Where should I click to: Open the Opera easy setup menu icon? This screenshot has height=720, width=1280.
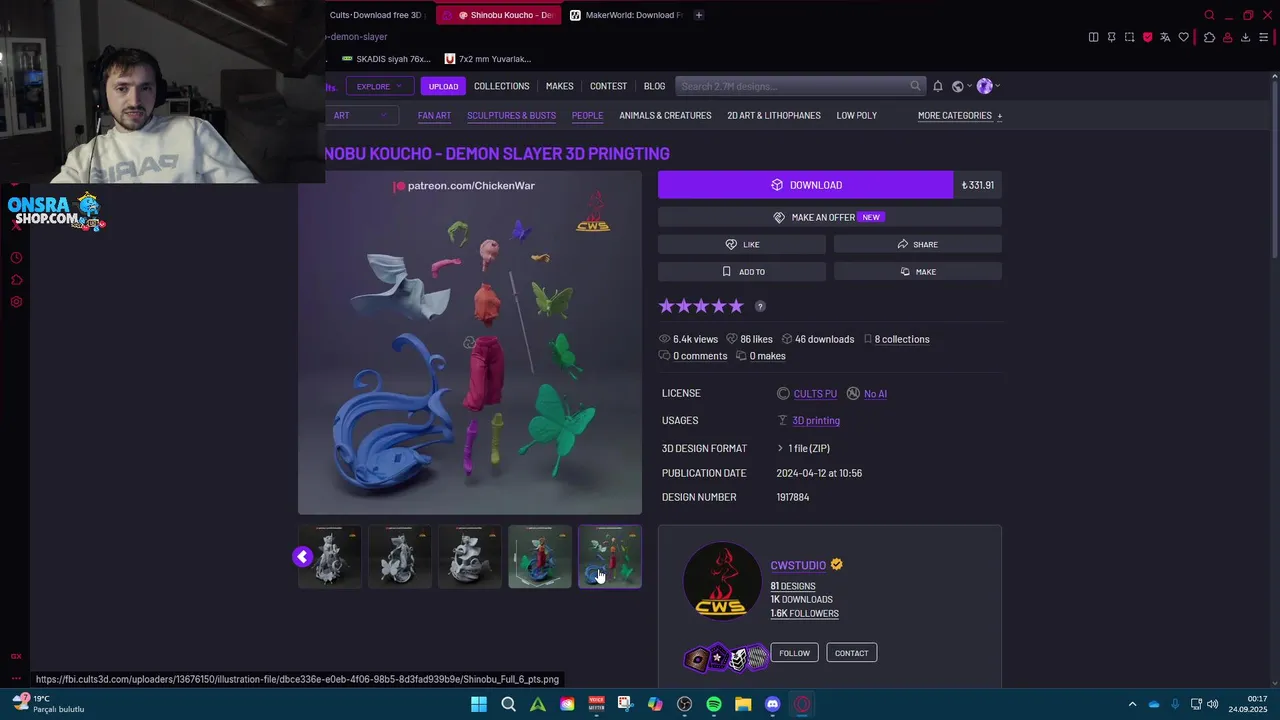pyautogui.click(x=1263, y=37)
